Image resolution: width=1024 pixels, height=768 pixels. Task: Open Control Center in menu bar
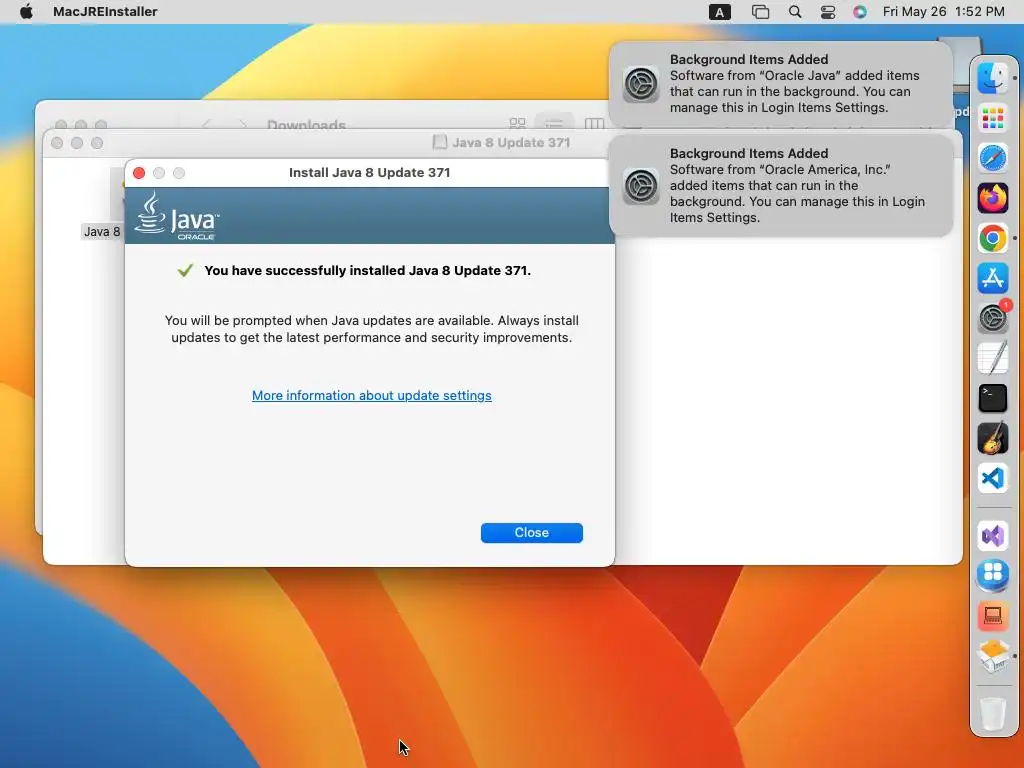tap(827, 11)
